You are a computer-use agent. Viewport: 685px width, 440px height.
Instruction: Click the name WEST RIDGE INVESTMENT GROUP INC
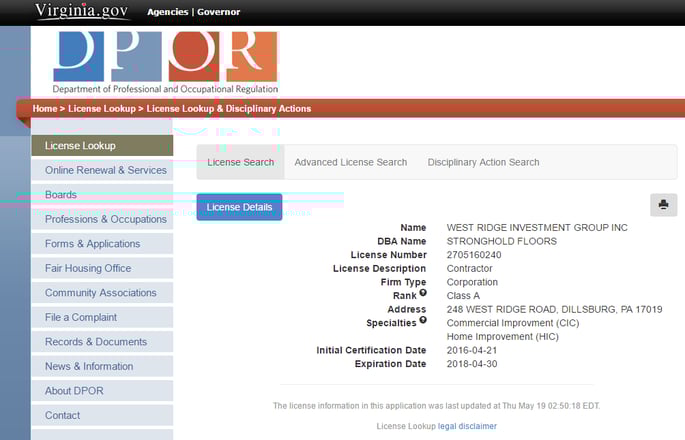(x=537, y=227)
